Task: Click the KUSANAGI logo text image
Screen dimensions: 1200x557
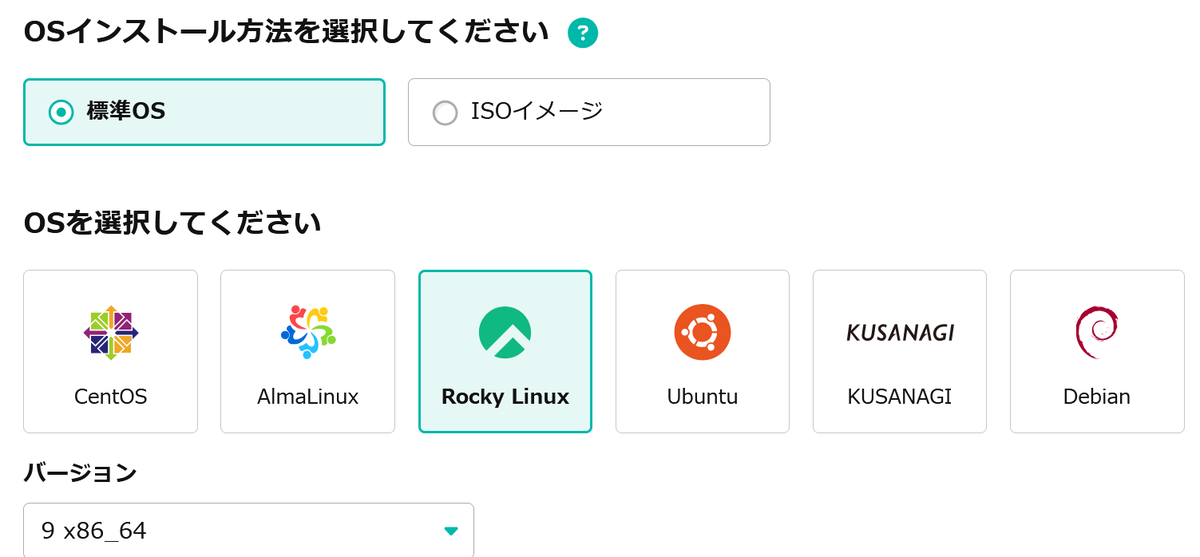Action: coord(900,333)
